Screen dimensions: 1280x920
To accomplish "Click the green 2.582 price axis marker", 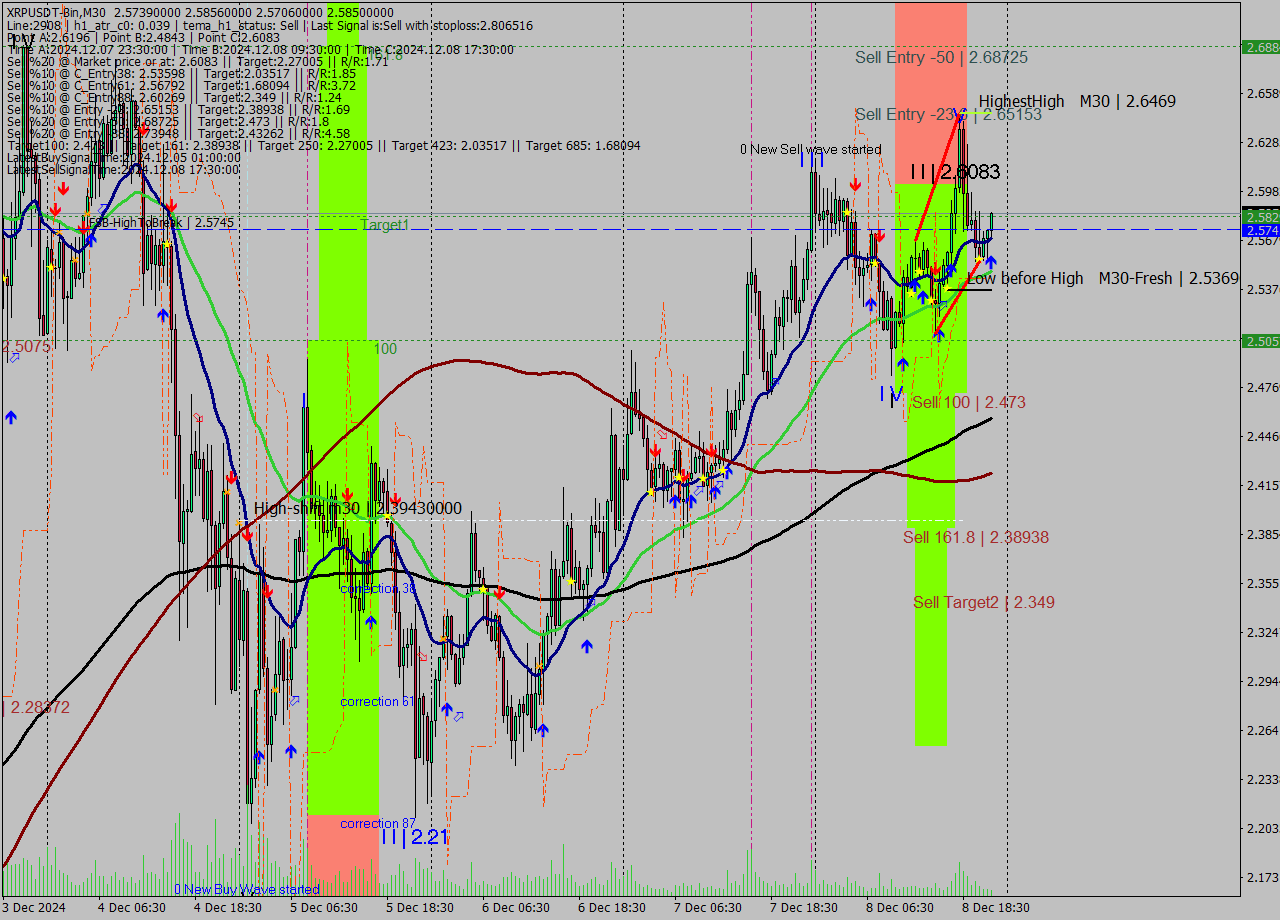I will click(x=1260, y=217).
